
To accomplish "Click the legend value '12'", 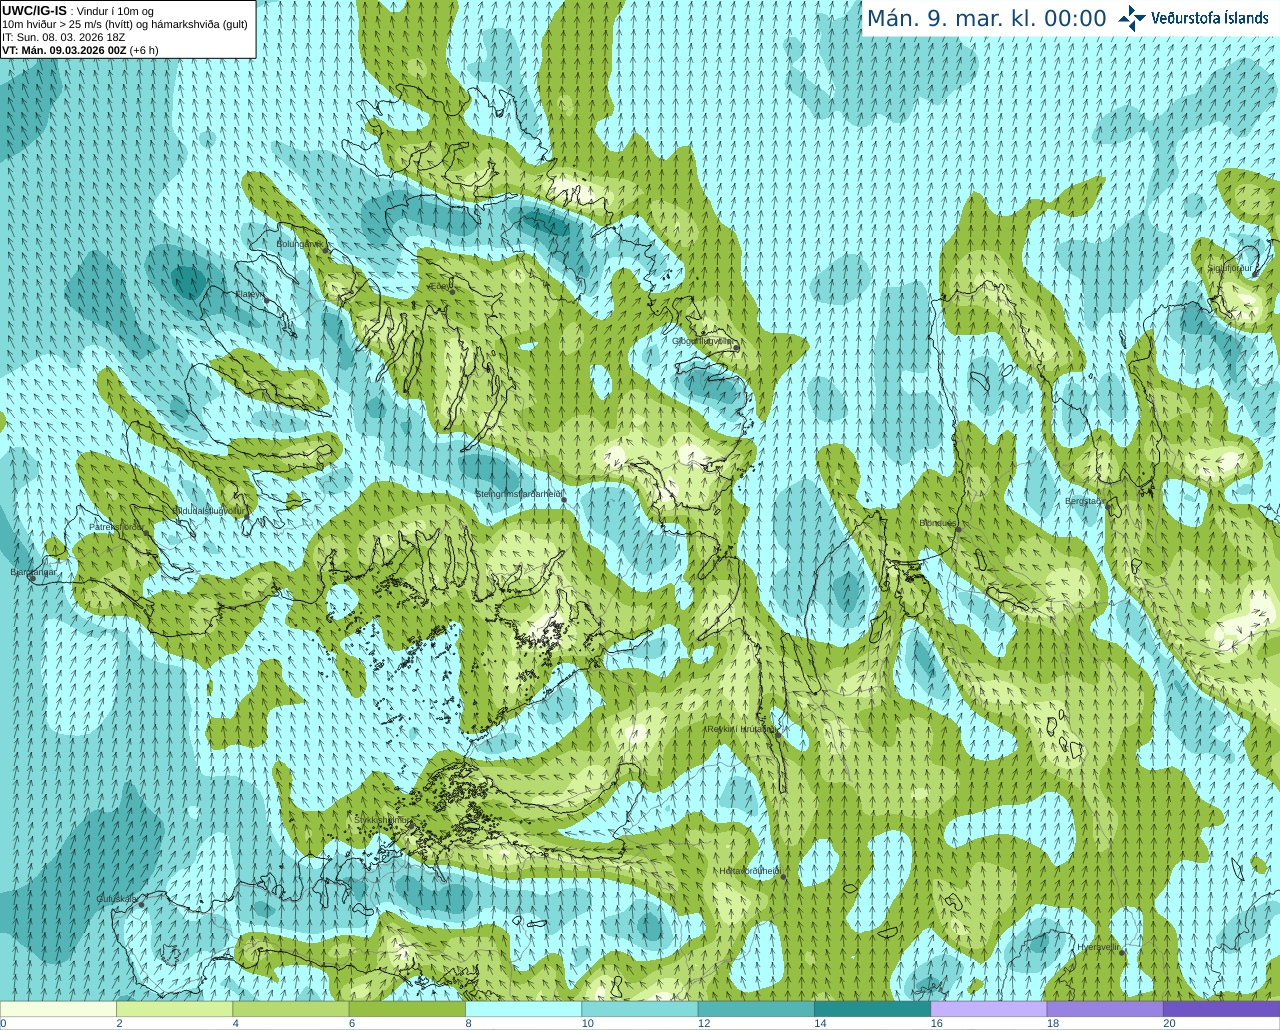I will click(704, 1023).
